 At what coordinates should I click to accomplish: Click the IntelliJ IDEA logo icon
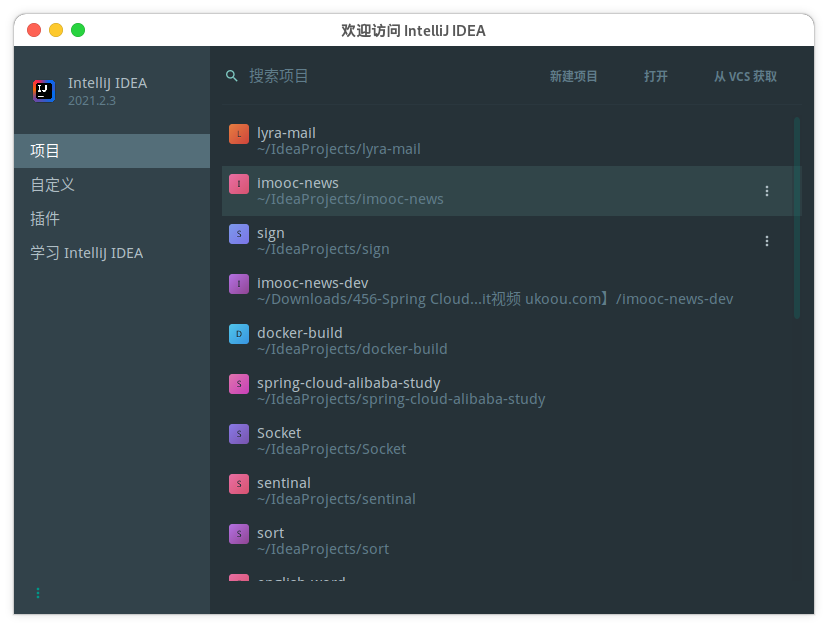(x=44, y=91)
